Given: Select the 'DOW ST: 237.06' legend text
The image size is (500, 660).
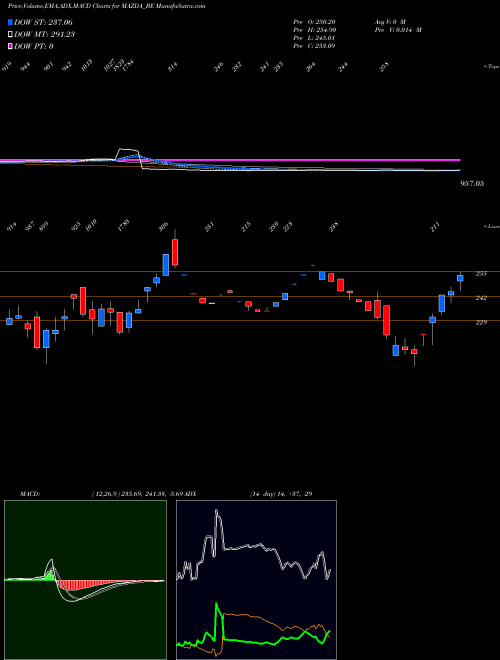Looking at the screenshot, I should [43, 23].
